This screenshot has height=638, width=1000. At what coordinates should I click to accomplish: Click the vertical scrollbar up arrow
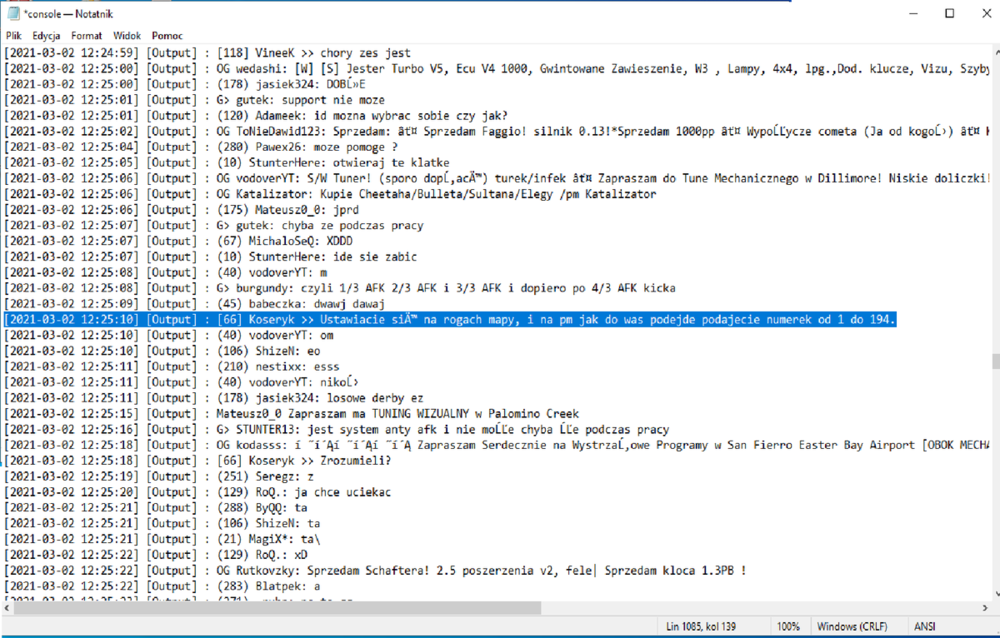pos(996,52)
